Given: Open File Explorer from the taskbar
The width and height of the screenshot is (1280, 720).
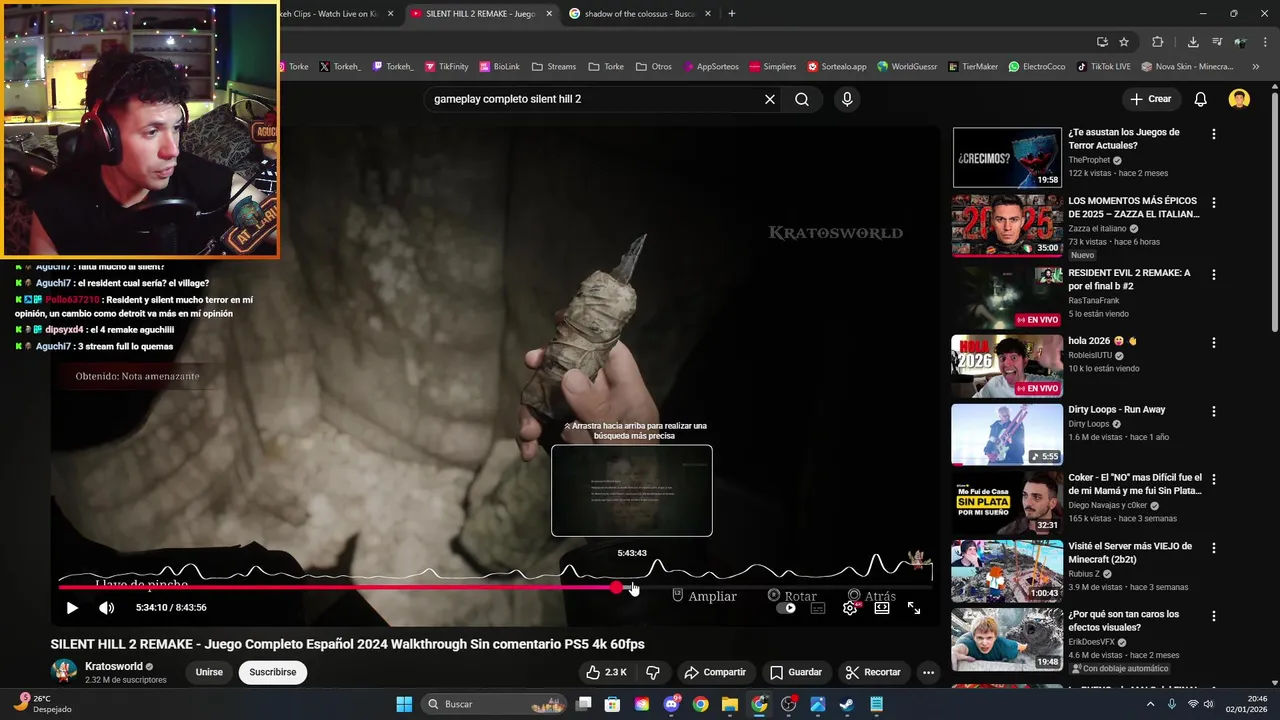Looking at the screenshot, I should [x=729, y=704].
